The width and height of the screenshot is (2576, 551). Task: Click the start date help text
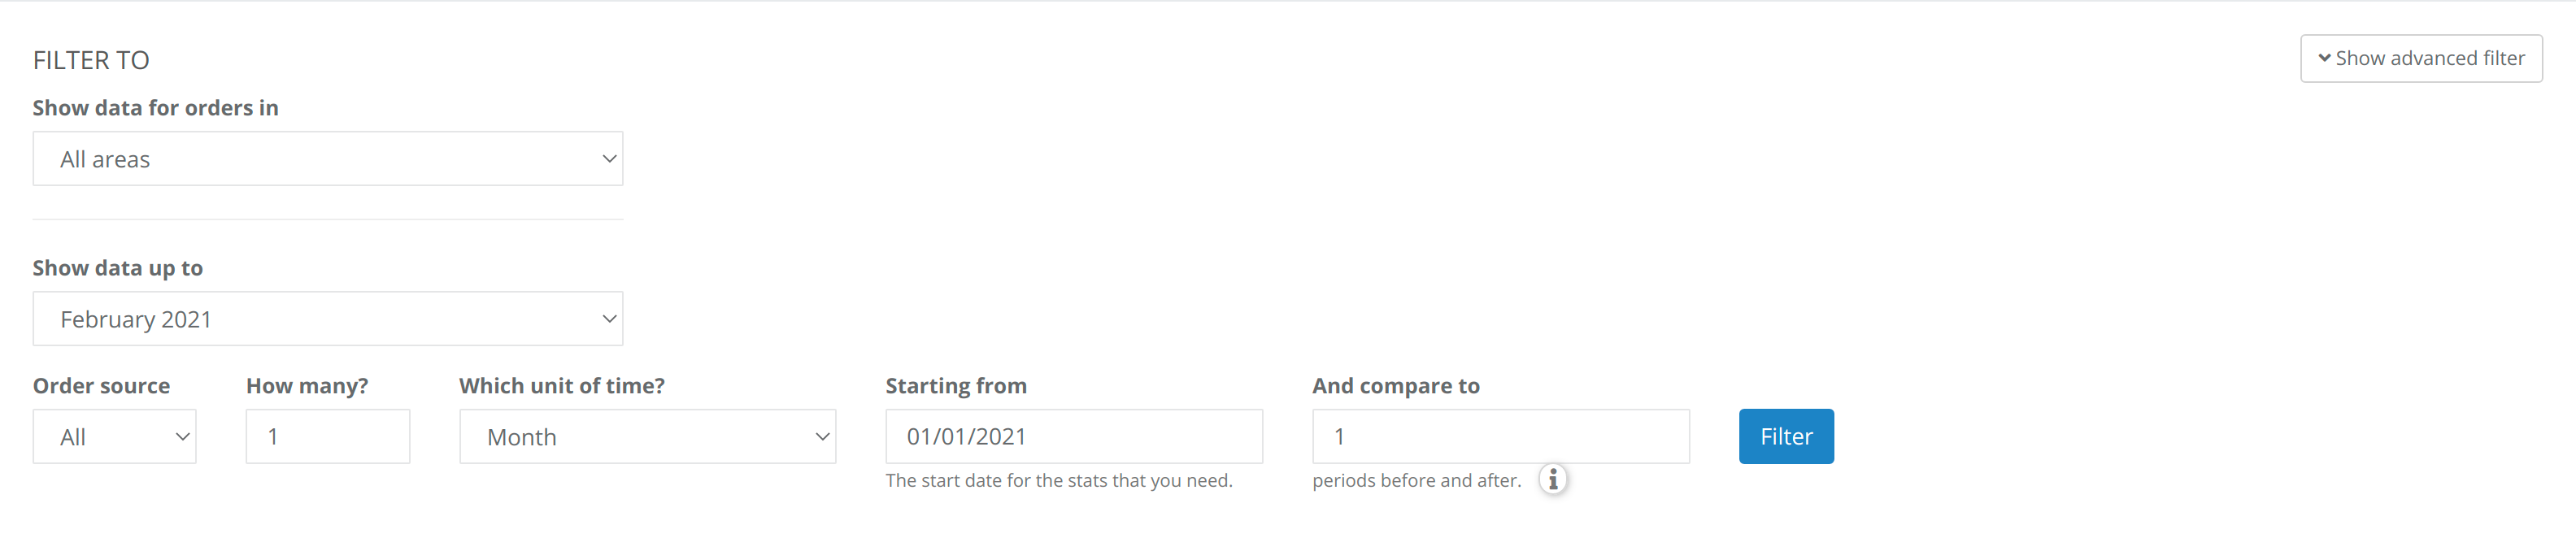pos(1059,481)
